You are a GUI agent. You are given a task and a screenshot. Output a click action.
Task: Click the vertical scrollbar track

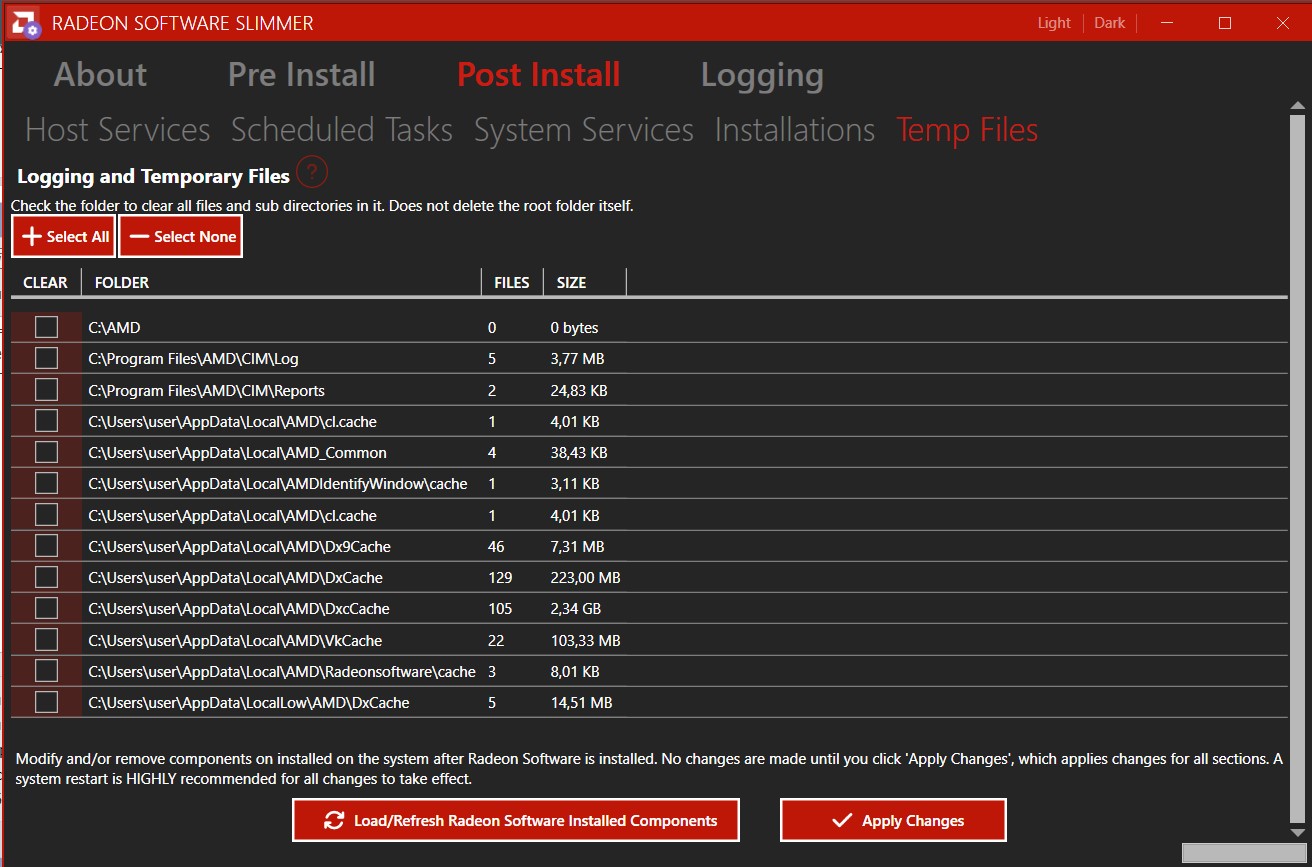(x=1297, y=470)
